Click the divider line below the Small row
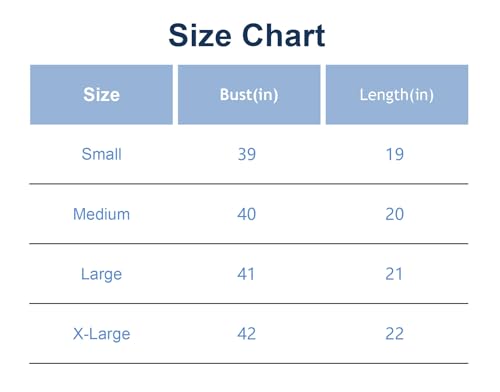Image resolution: width=500 pixels, height=392 pixels. tap(249, 184)
